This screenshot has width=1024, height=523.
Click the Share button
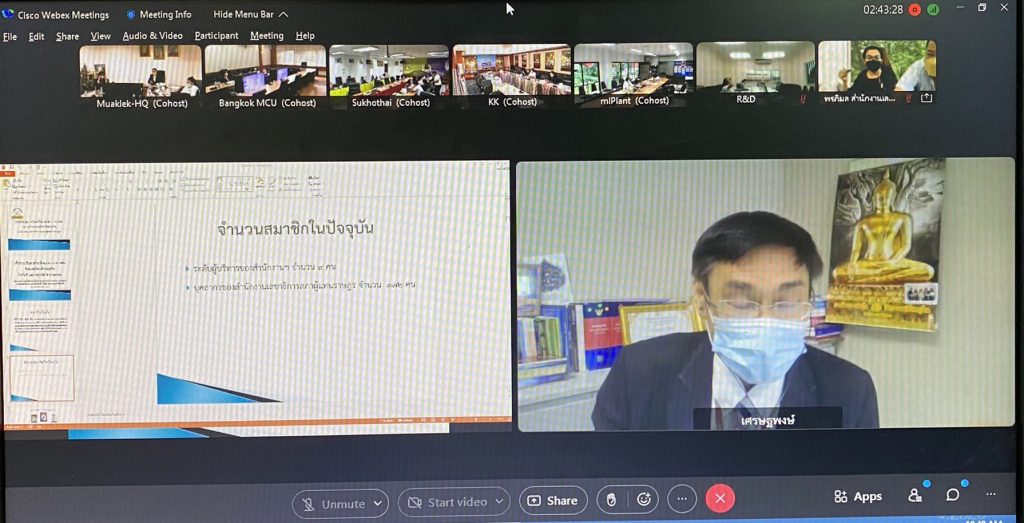553,501
